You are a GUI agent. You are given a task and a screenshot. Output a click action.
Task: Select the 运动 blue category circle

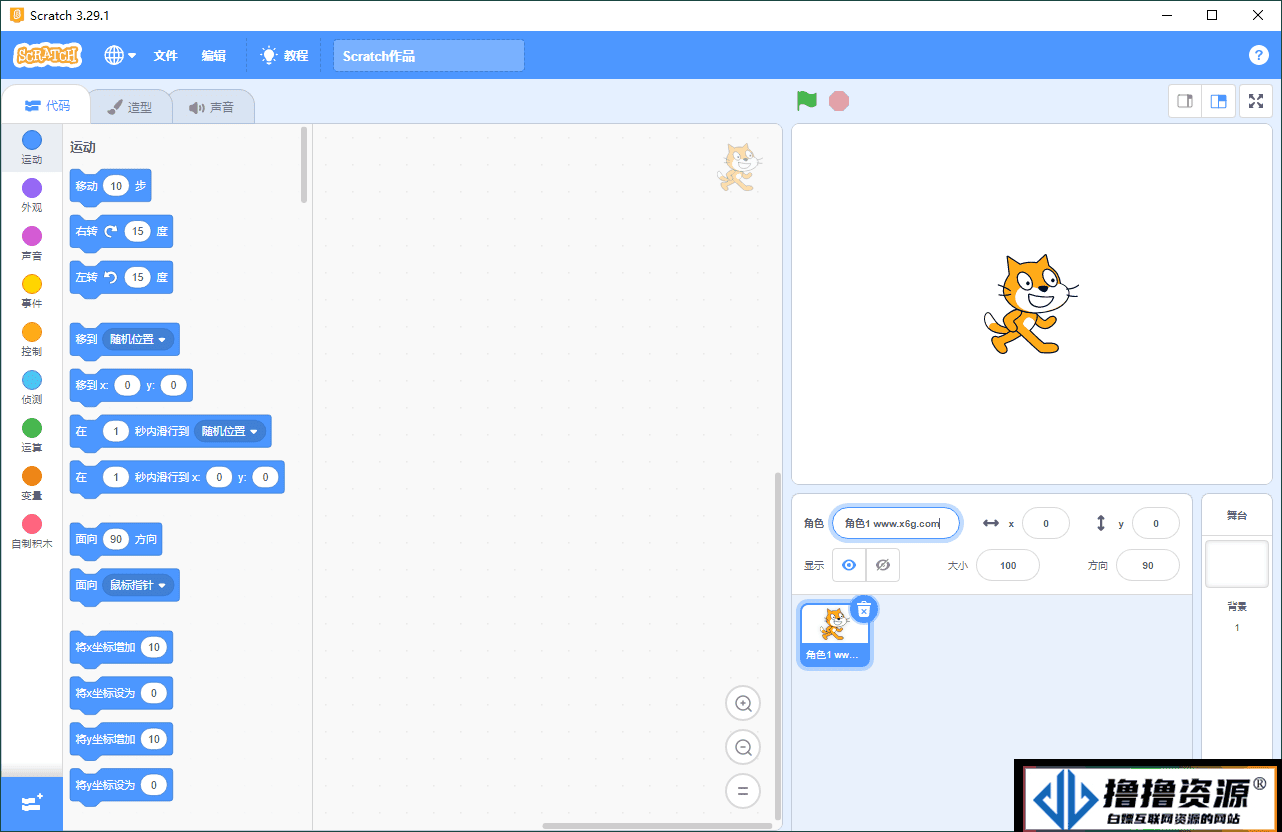click(32, 140)
